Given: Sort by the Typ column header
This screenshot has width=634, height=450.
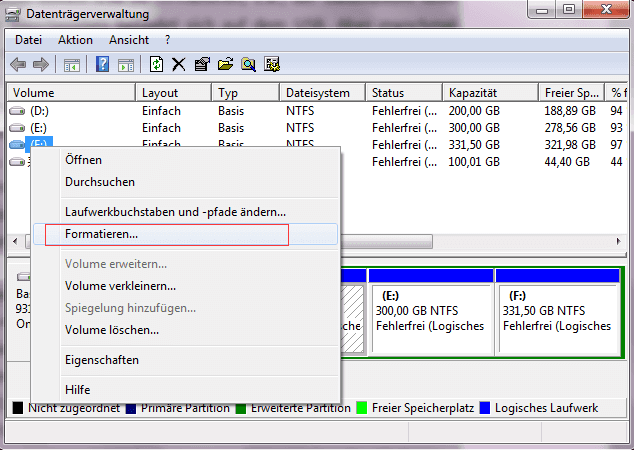Looking at the screenshot, I should pos(245,93).
